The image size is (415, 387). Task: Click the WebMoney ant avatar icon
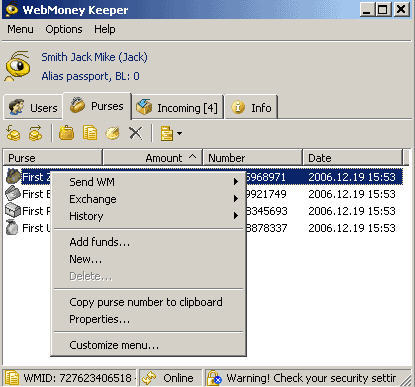point(18,66)
